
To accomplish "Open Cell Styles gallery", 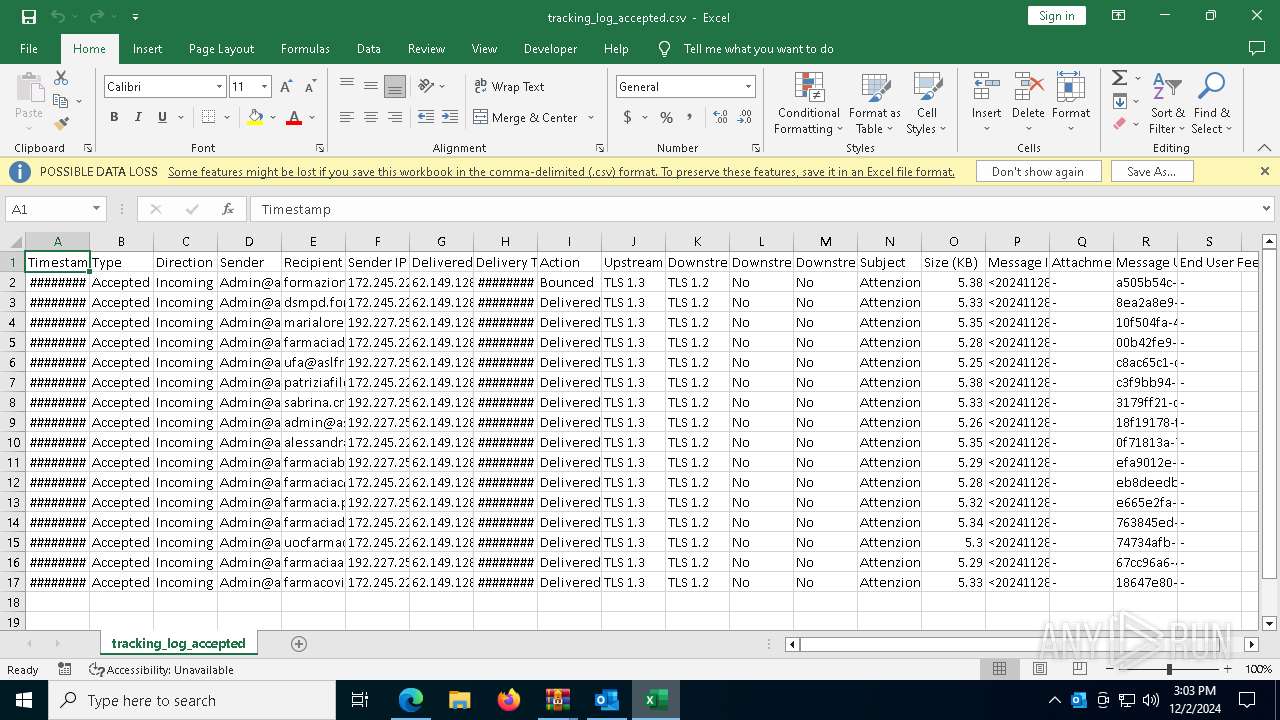I will [927, 104].
